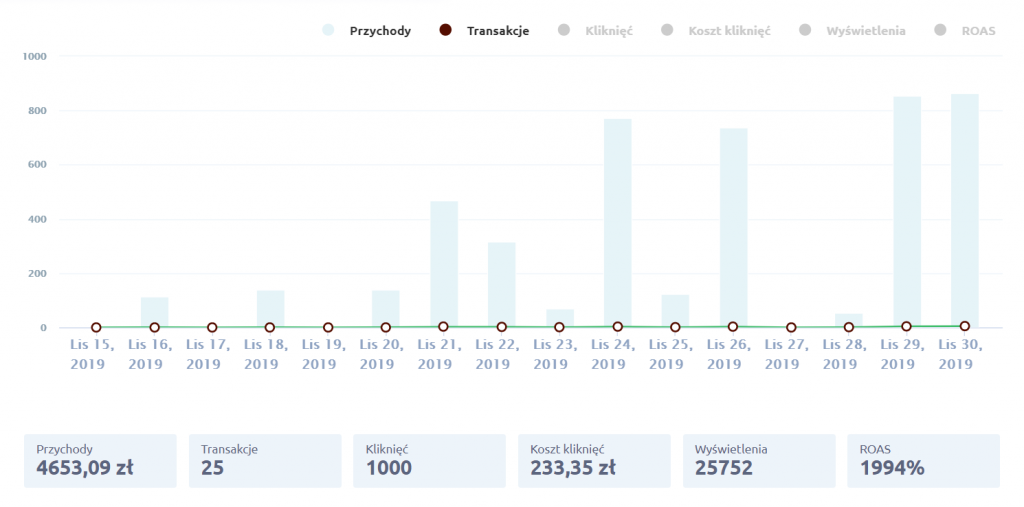This screenshot has height=507, width=1024.
Task: Select the Transakcje 25 summary card
Action: [x=264, y=460]
